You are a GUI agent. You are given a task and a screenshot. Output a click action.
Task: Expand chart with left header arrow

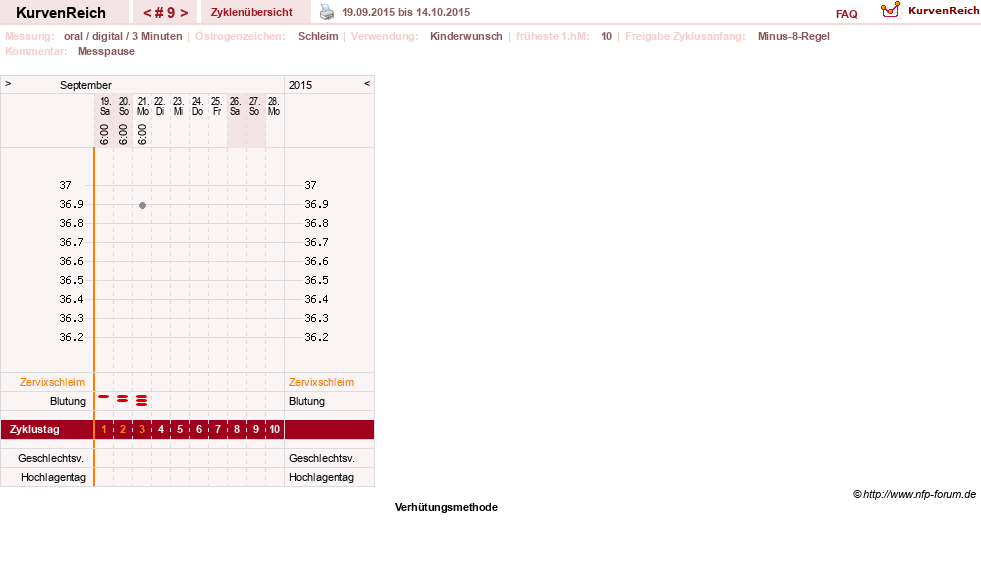(8, 83)
